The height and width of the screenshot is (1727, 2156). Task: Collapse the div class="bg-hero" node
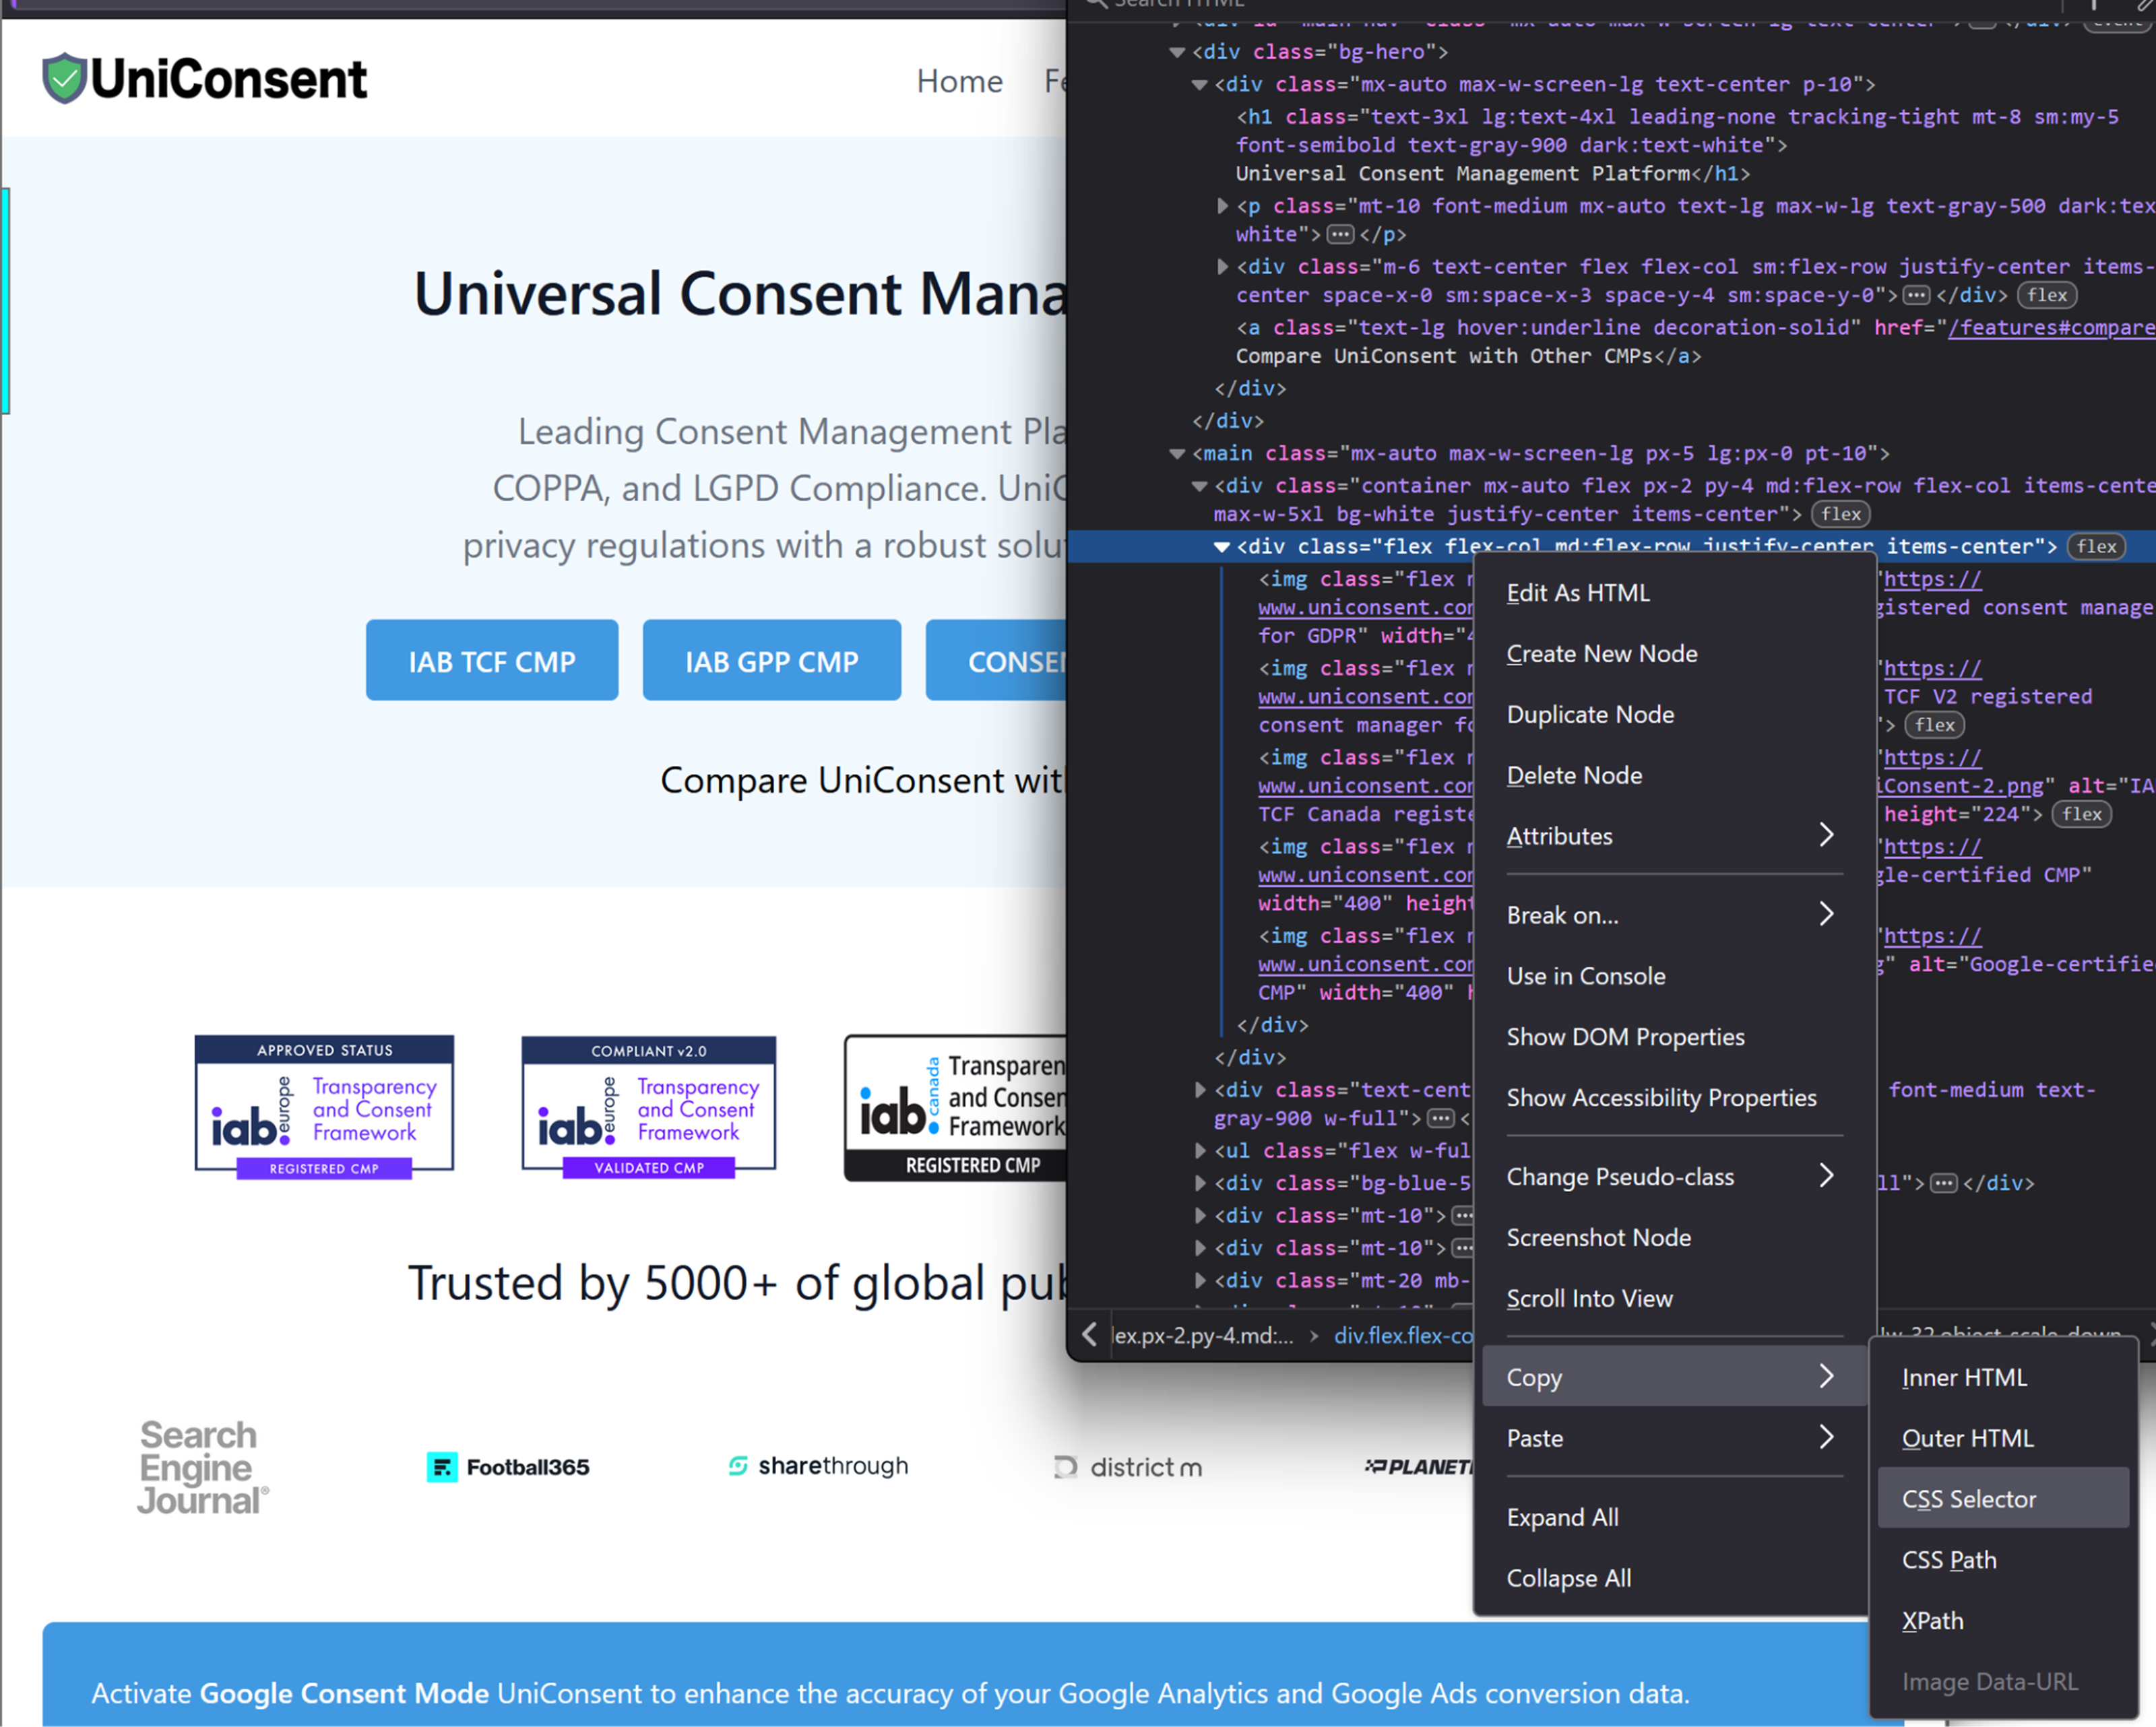click(x=1177, y=52)
